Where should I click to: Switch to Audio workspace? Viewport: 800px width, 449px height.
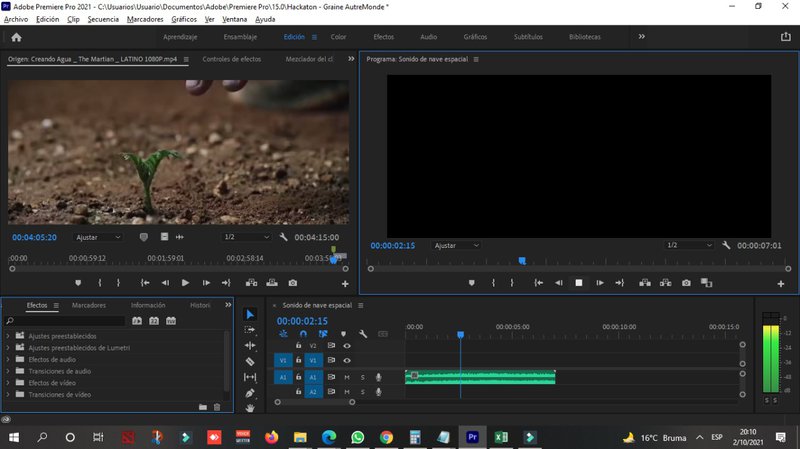(429, 37)
